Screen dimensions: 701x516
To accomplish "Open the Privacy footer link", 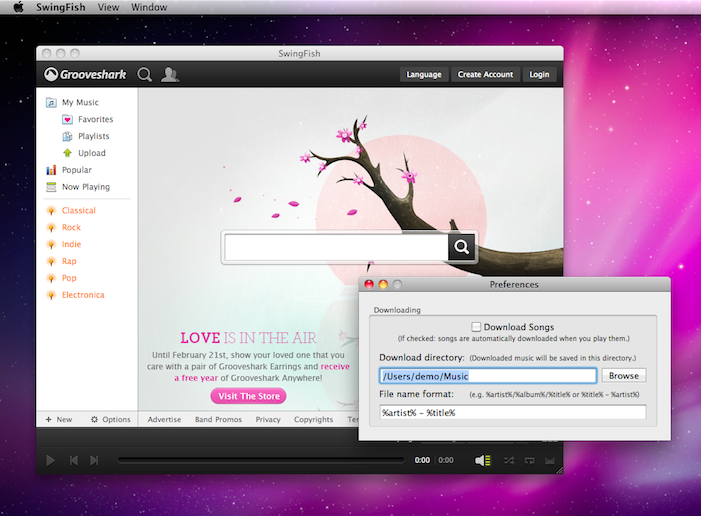I will [x=268, y=419].
